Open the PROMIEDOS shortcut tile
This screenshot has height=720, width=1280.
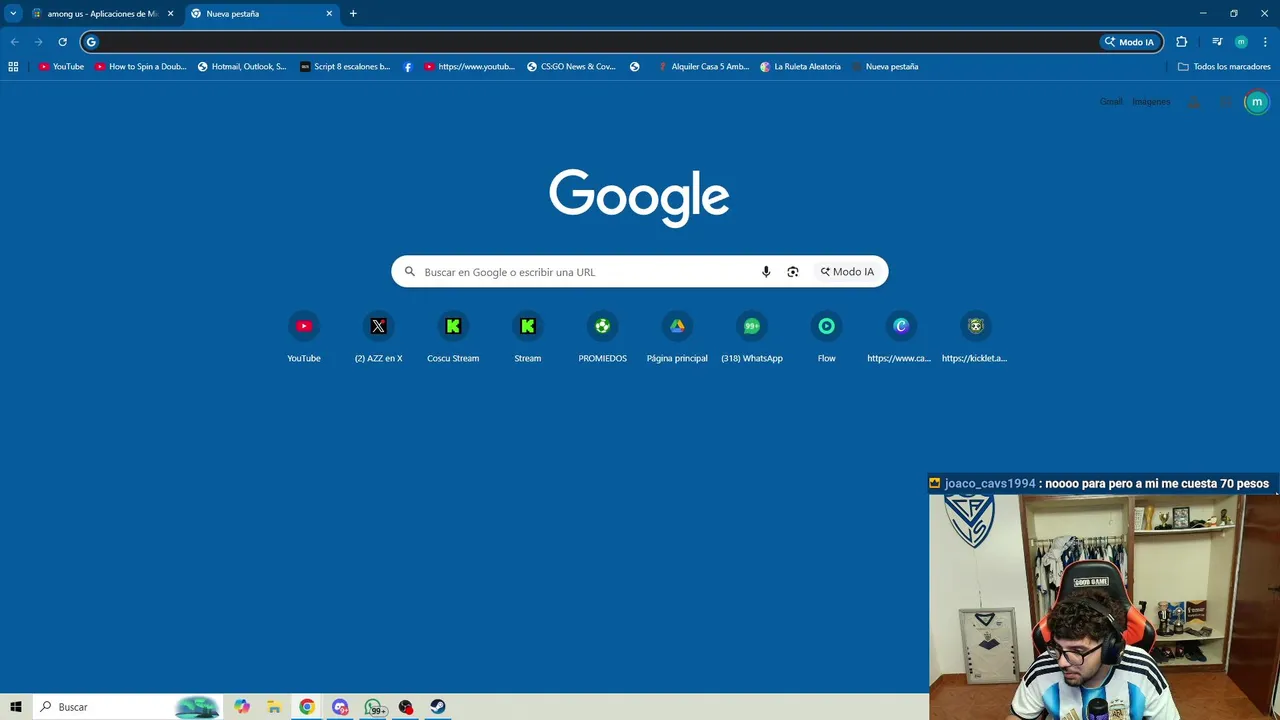point(602,337)
